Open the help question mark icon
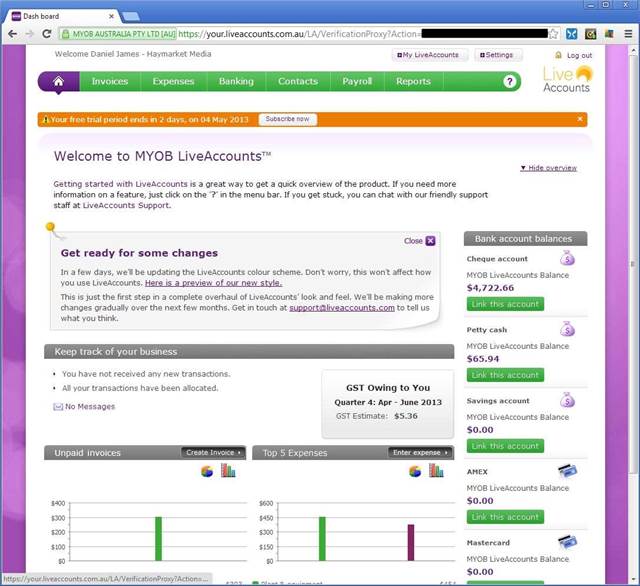 coord(509,82)
